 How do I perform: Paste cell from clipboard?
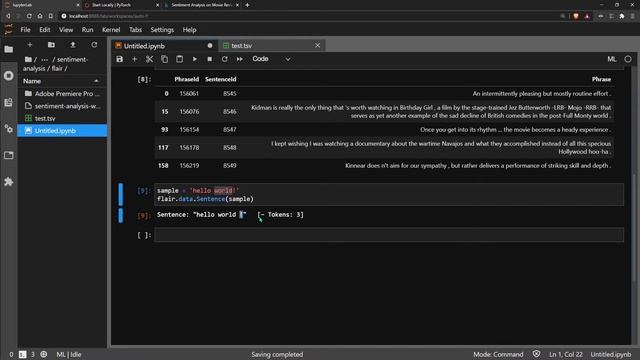[180, 59]
